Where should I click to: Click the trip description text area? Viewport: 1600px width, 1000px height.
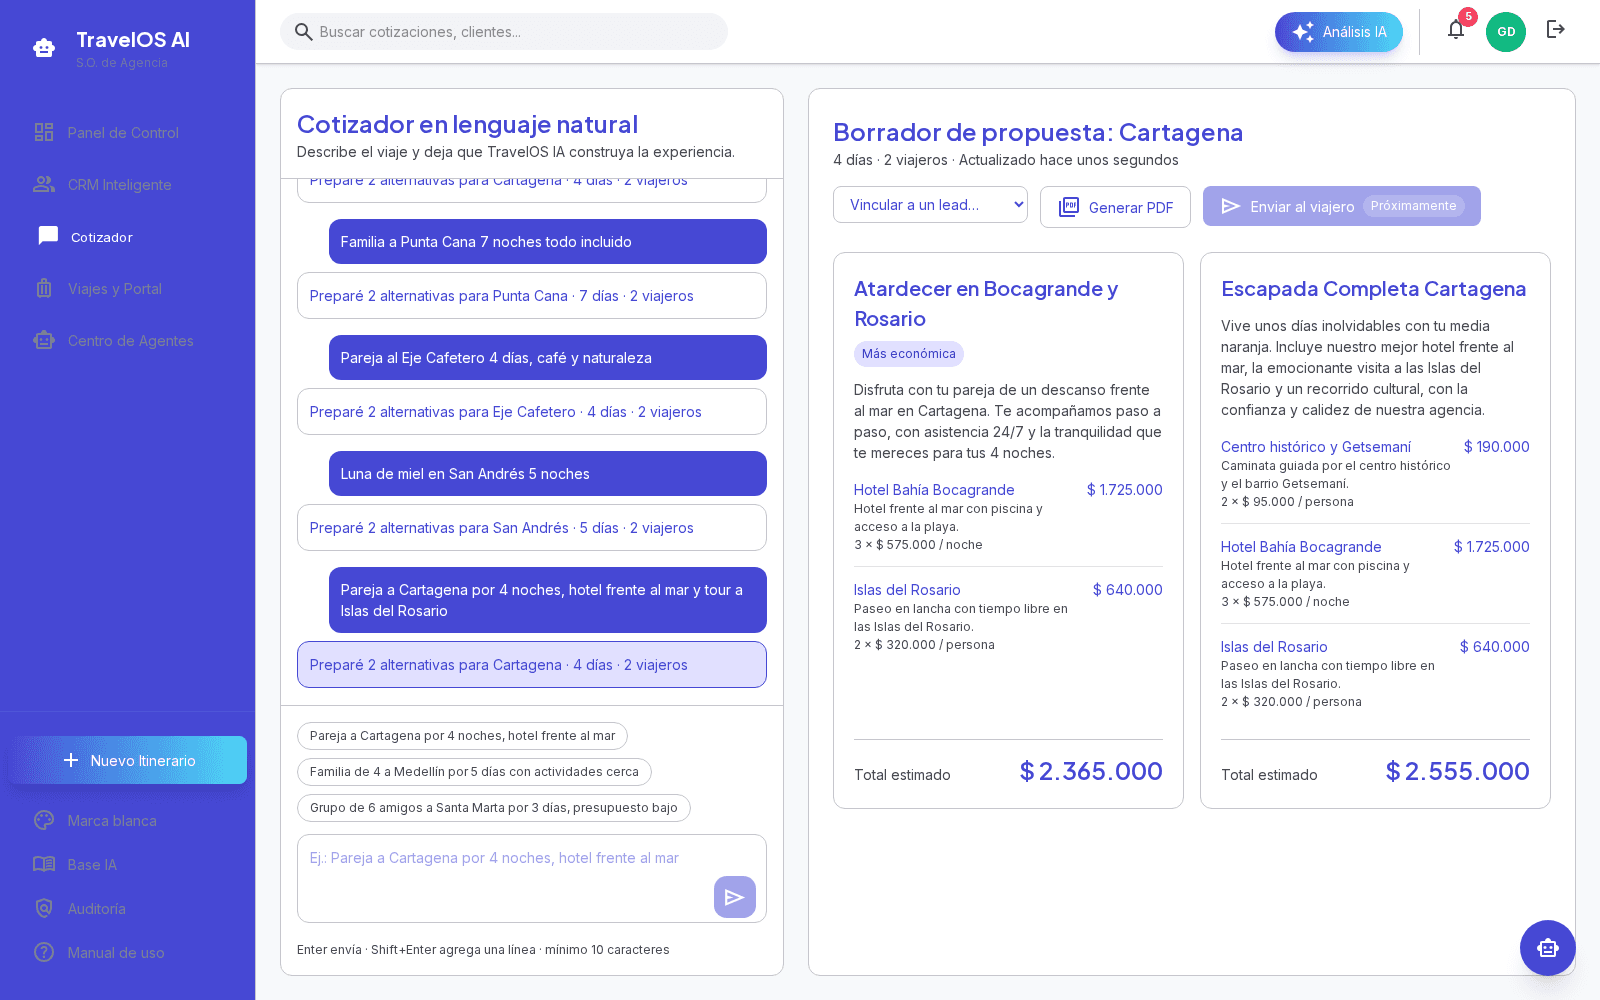(532, 878)
